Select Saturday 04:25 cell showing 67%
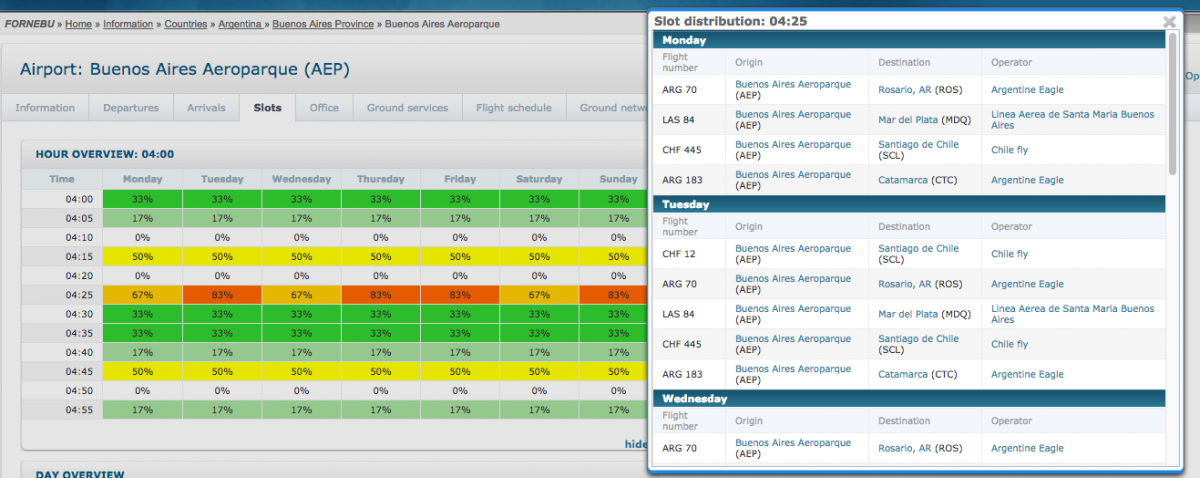 click(x=539, y=295)
